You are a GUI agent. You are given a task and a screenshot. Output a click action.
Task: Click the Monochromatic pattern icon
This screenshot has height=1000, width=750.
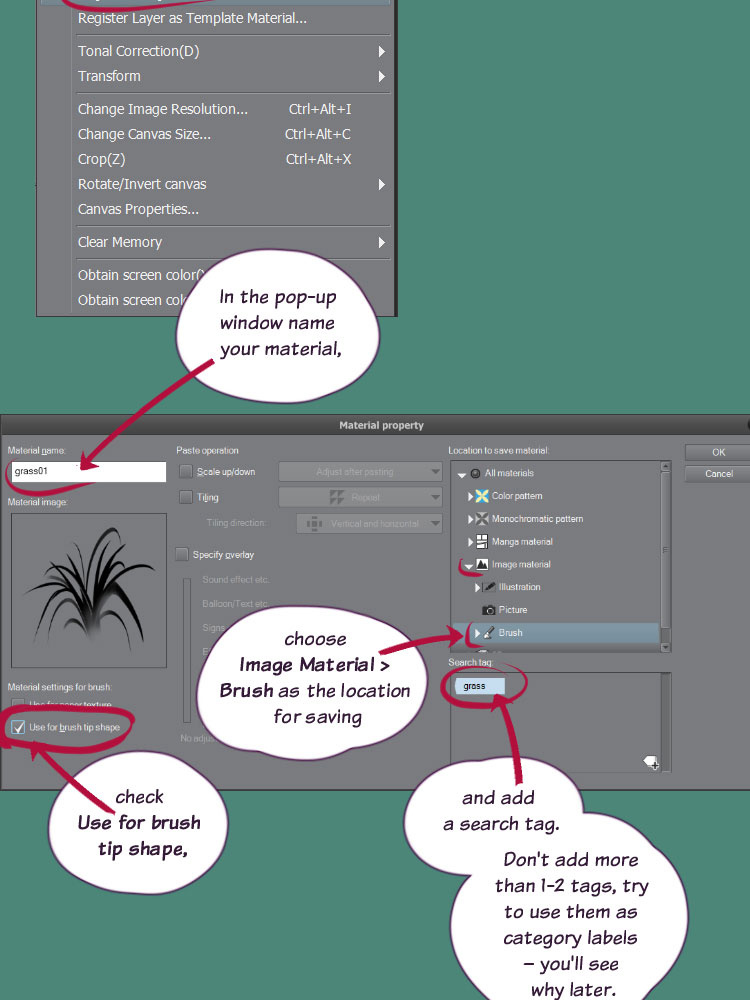482,519
